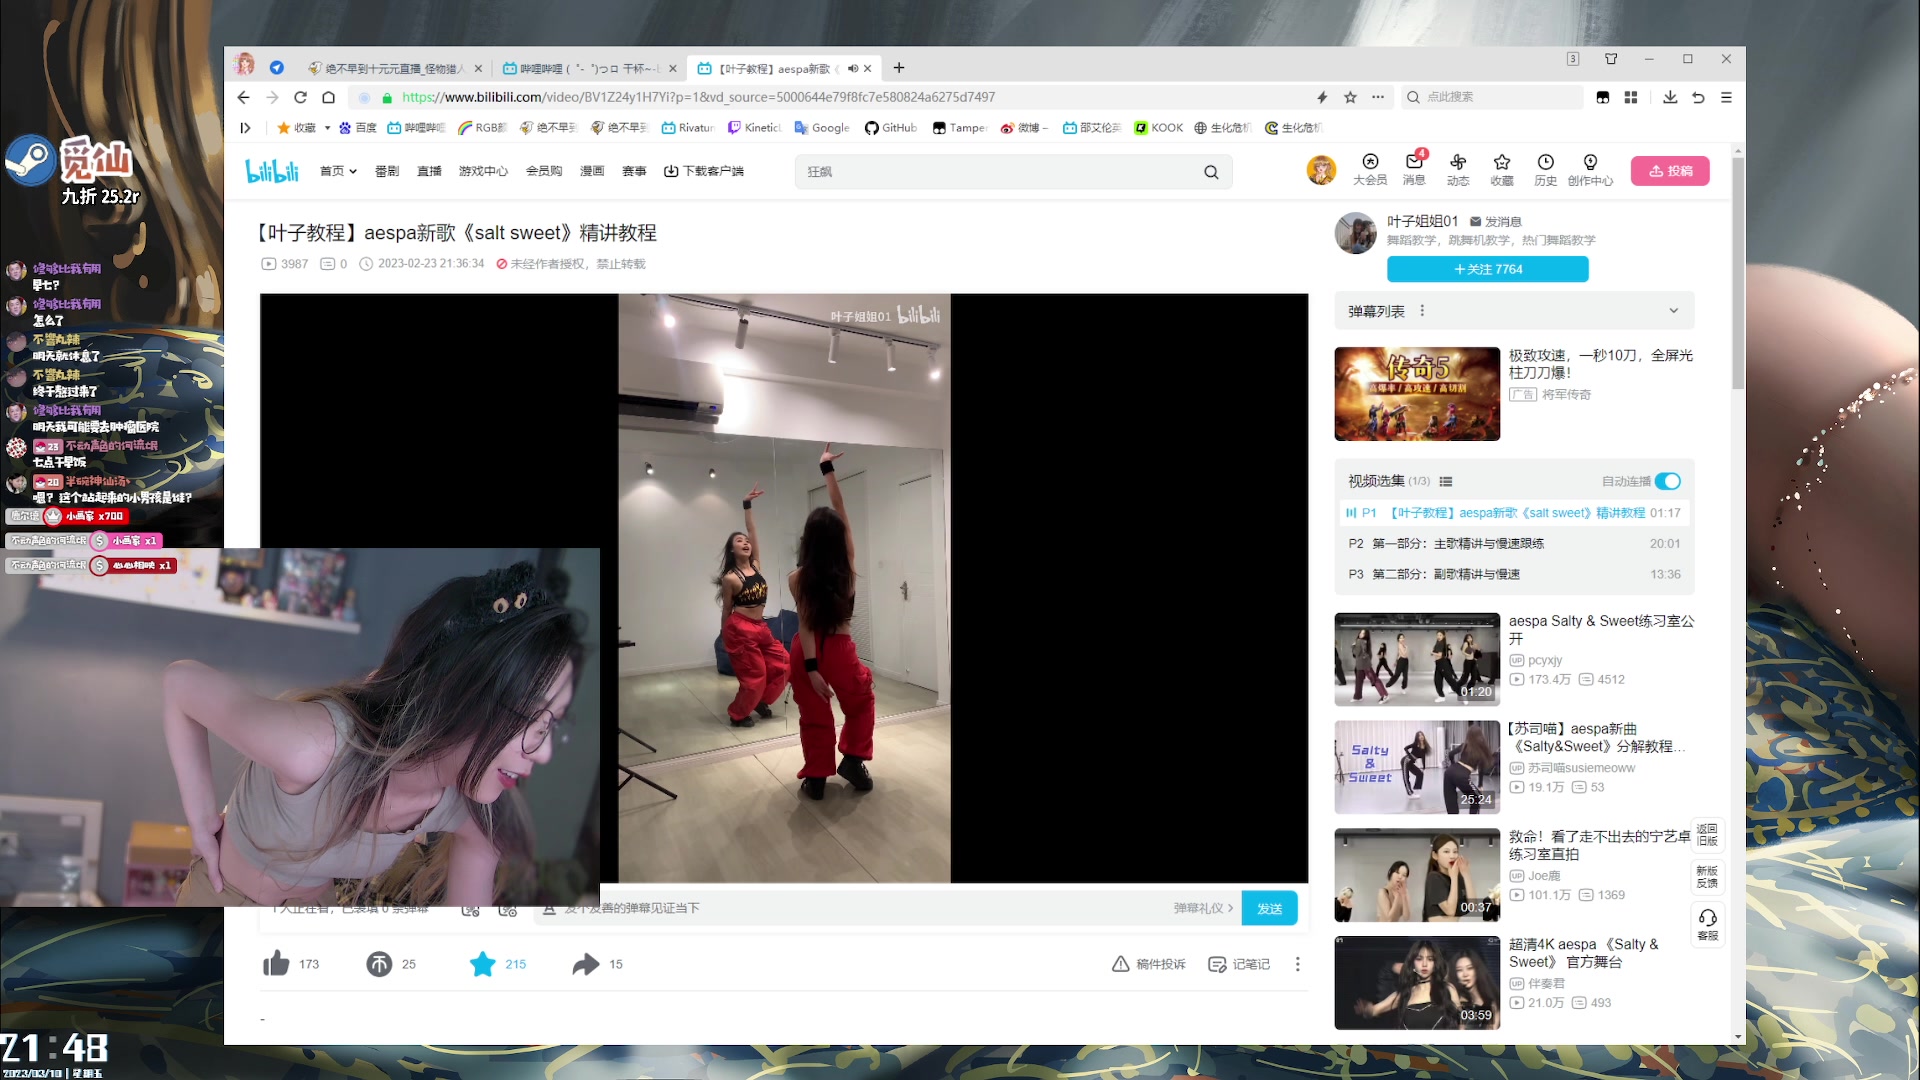This screenshot has width=1920, height=1080.
Task: Open more options dots beside 记笔记
Action: 1298,964
